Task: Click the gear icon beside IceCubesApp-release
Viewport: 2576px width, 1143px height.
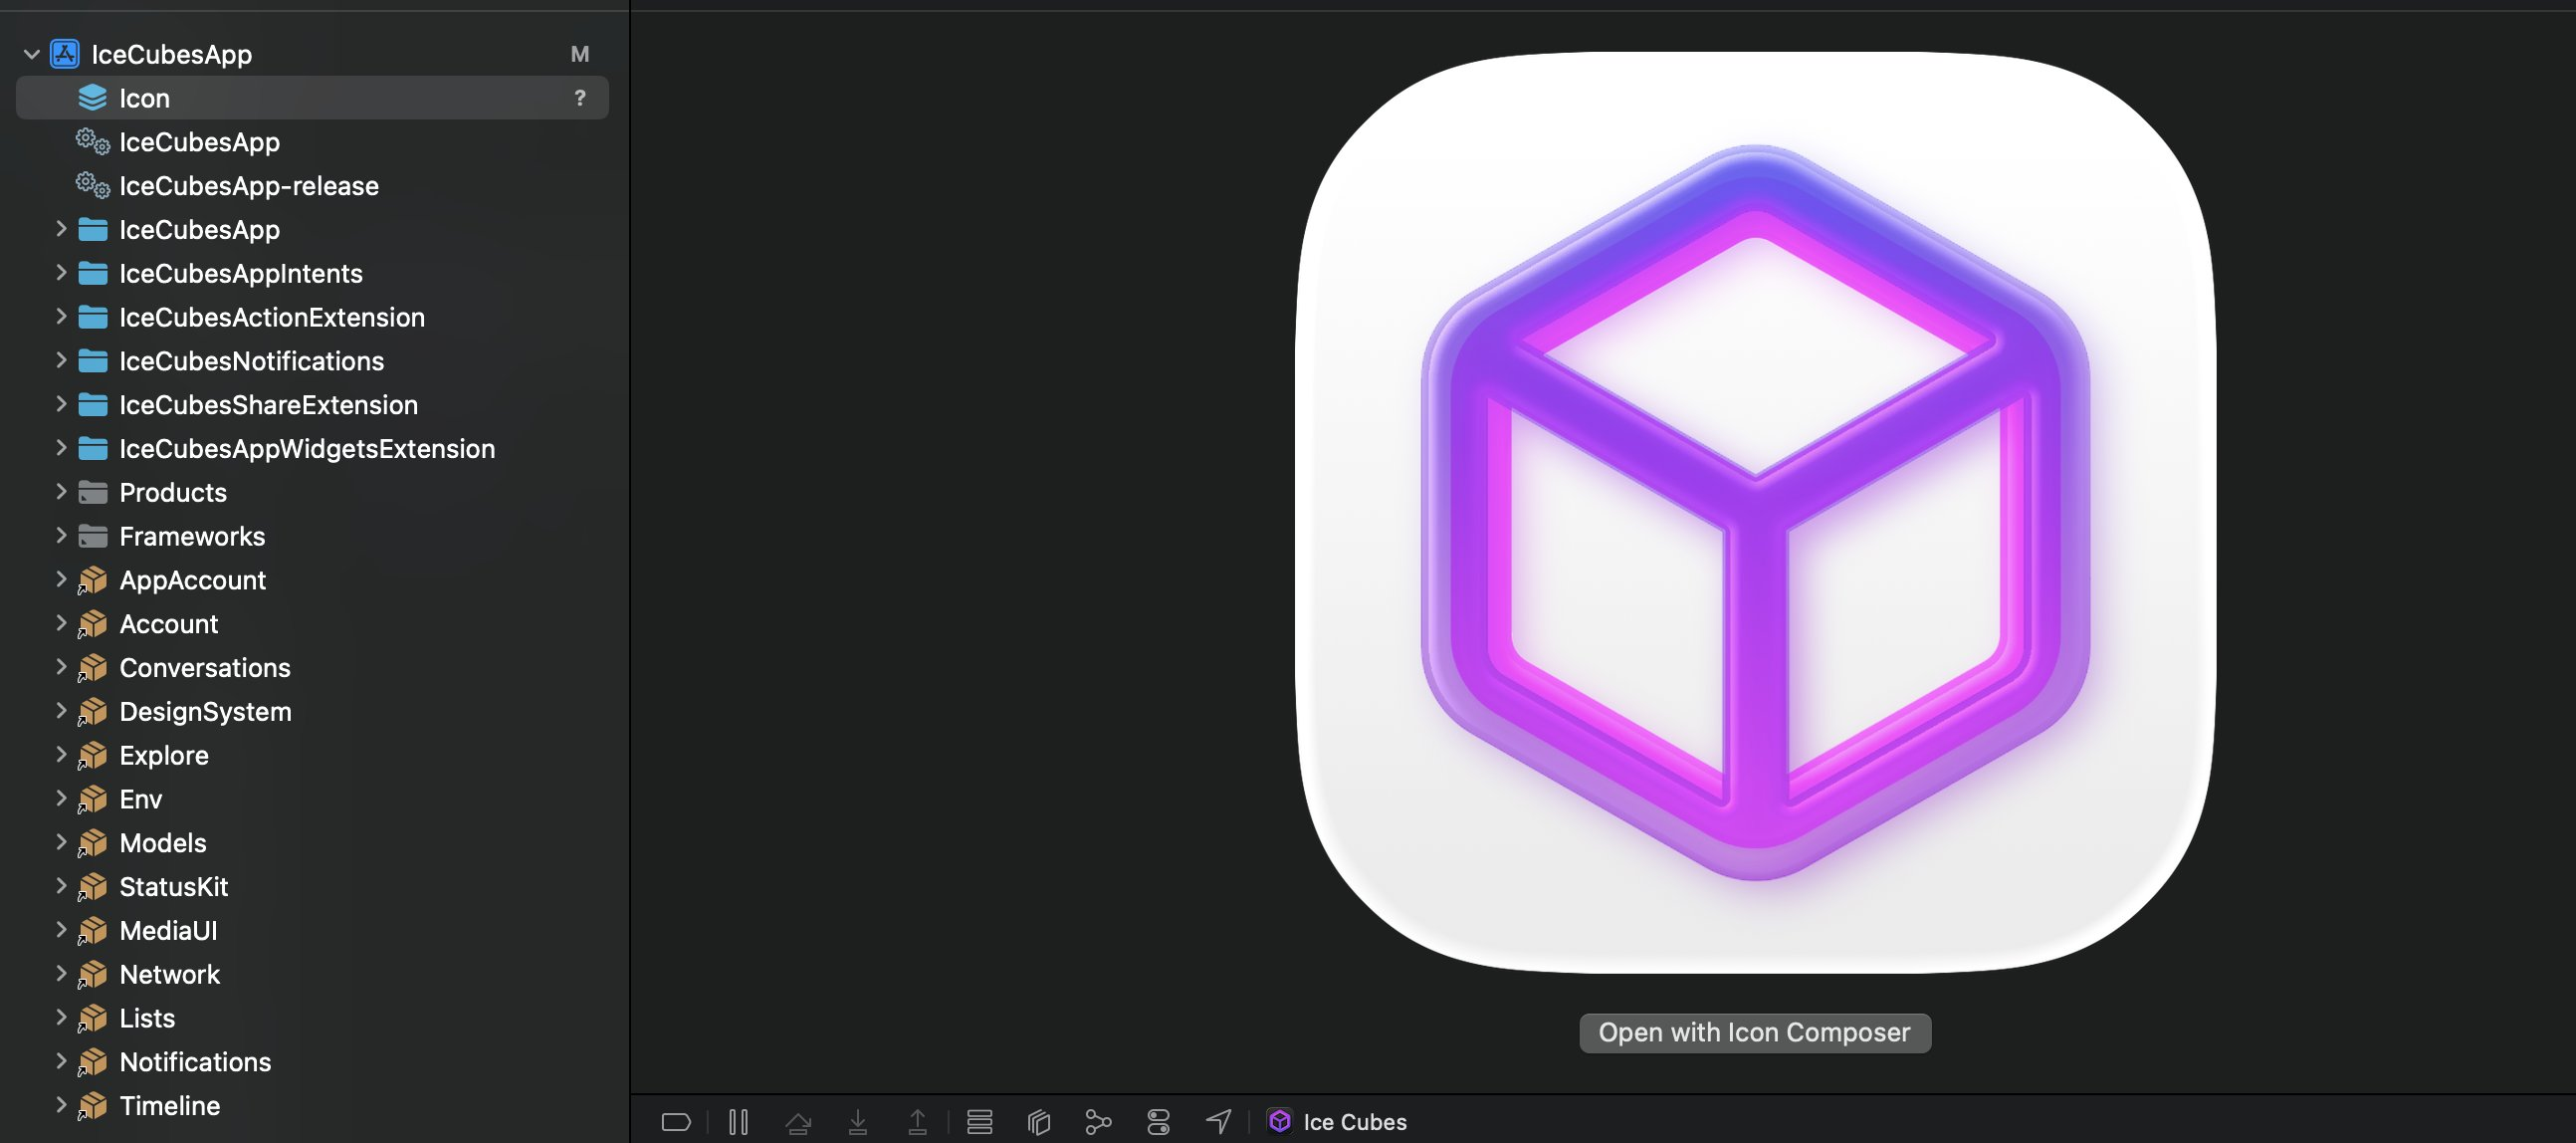Action: tap(93, 186)
